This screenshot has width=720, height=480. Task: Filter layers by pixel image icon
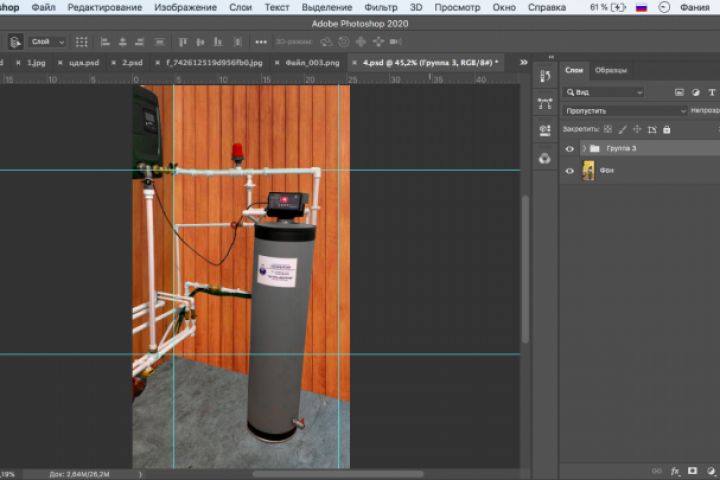click(x=679, y=92)
